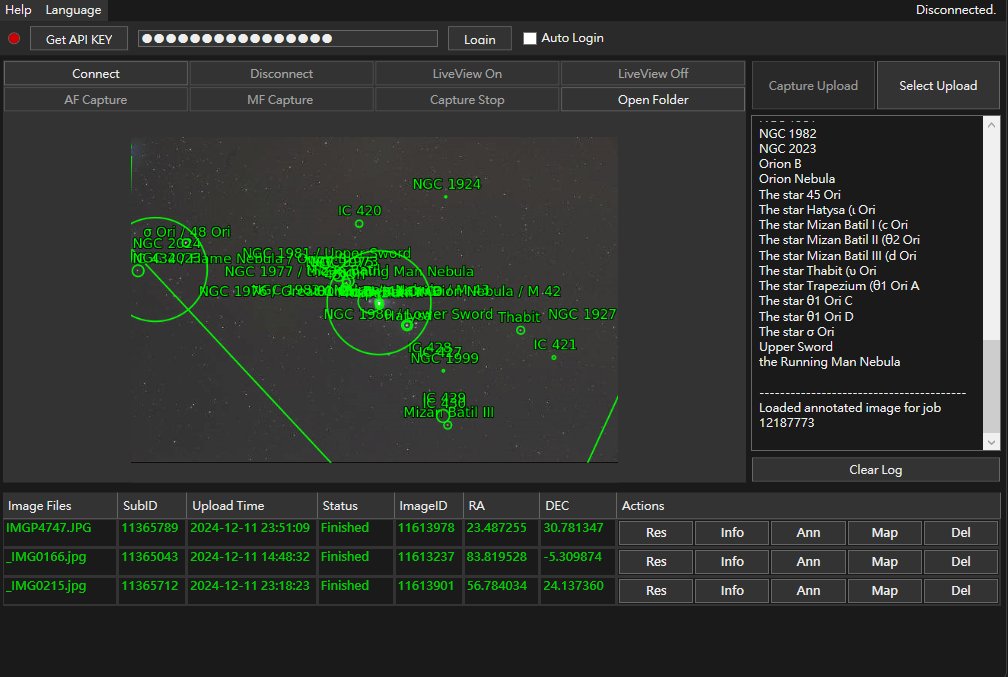Click the Login button
1008x677 pixels.
click(480, 39)
